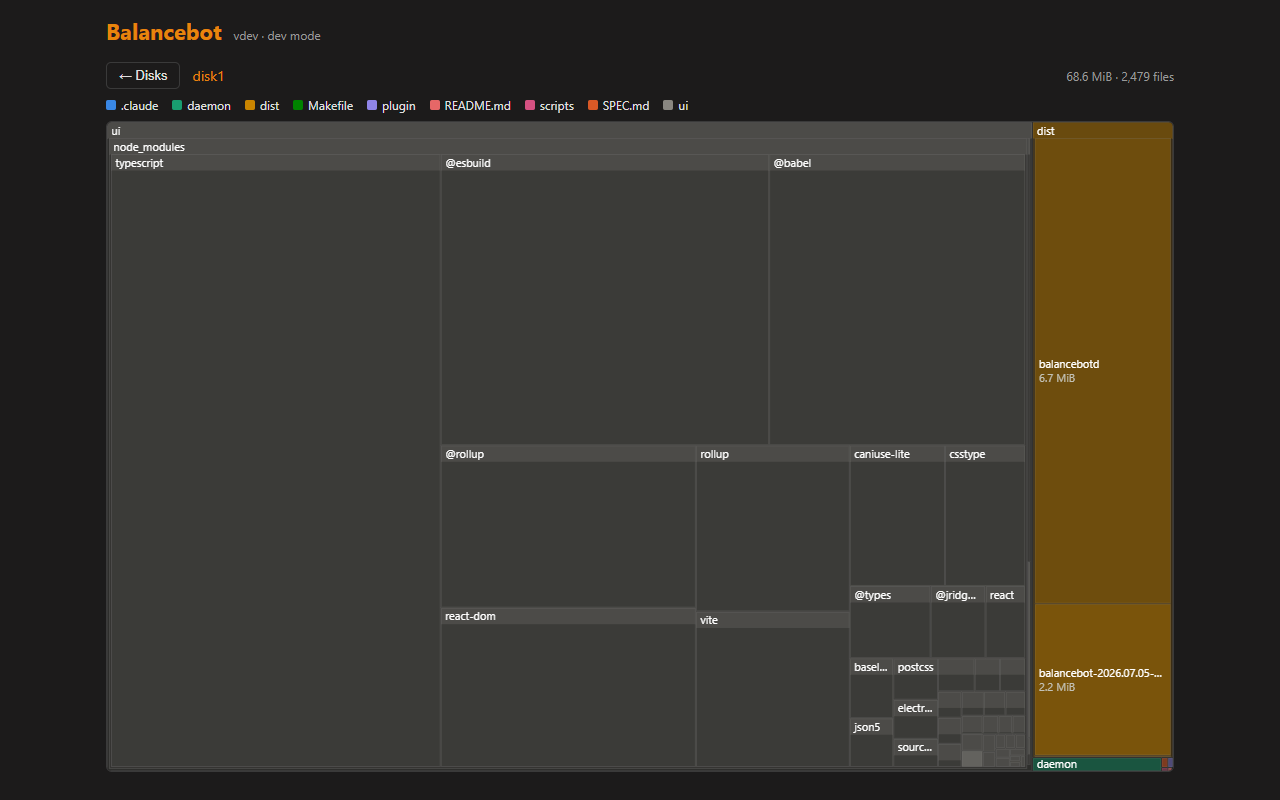Click the Balancebot app title
The width and height of the screenshot is (1280, 800).
[x=164, y=33]
